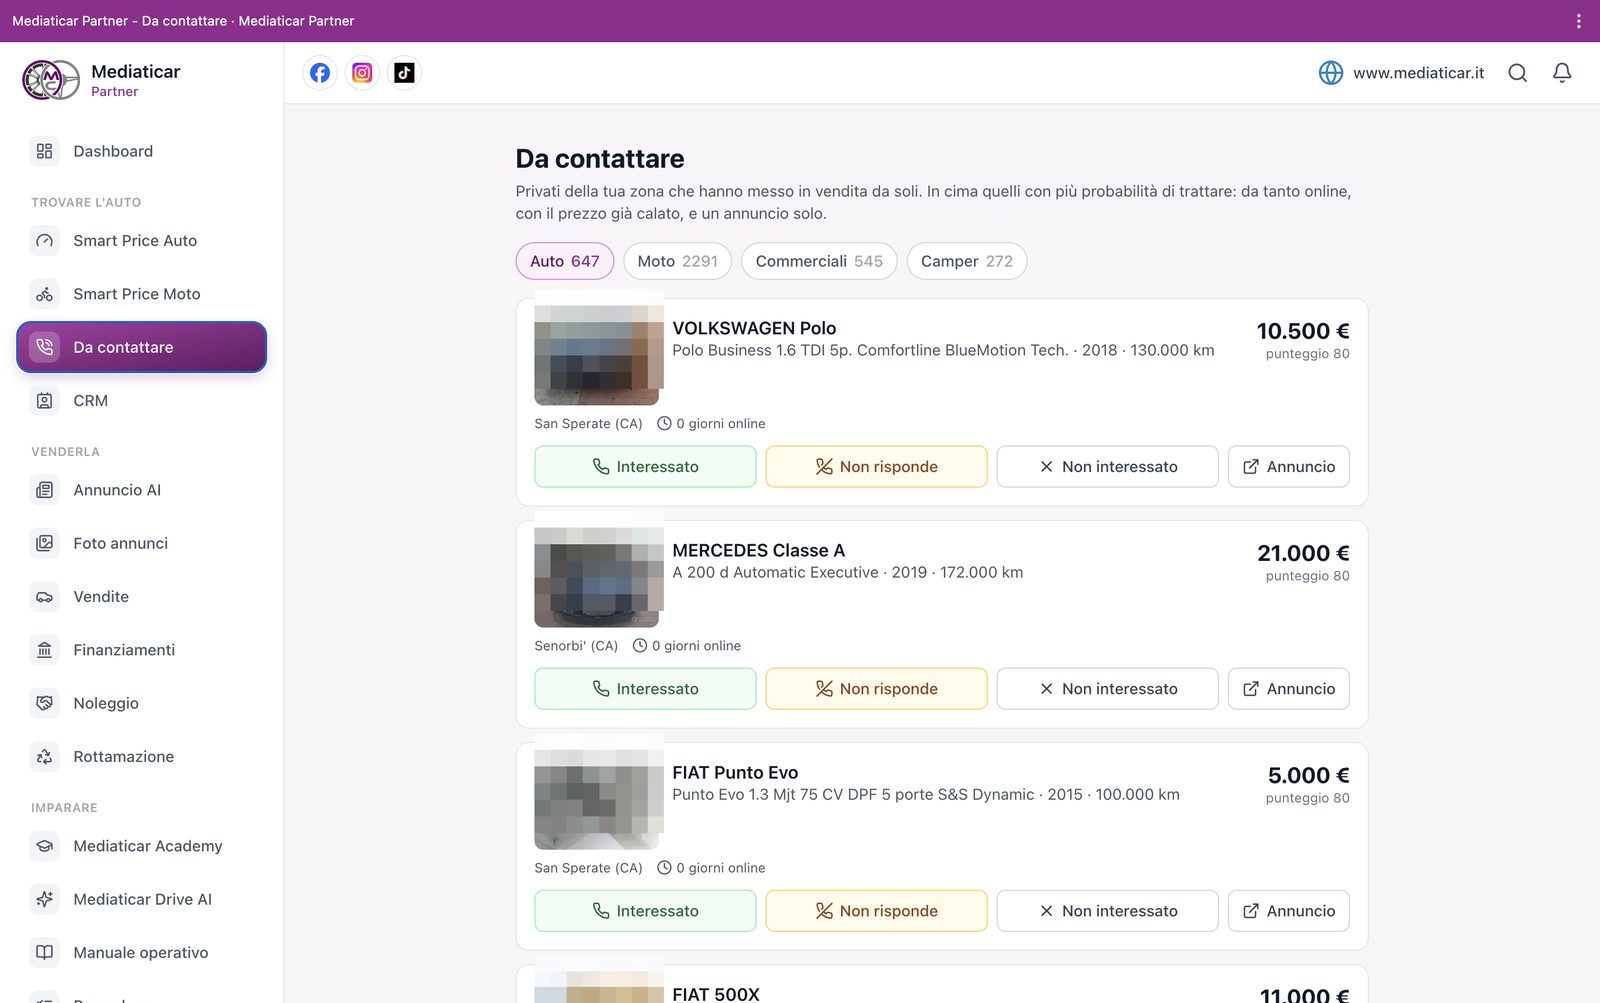Mark the Volkswagen Polo seller as Interessato
1600x1003 pixels.
(x=645, y=467)
